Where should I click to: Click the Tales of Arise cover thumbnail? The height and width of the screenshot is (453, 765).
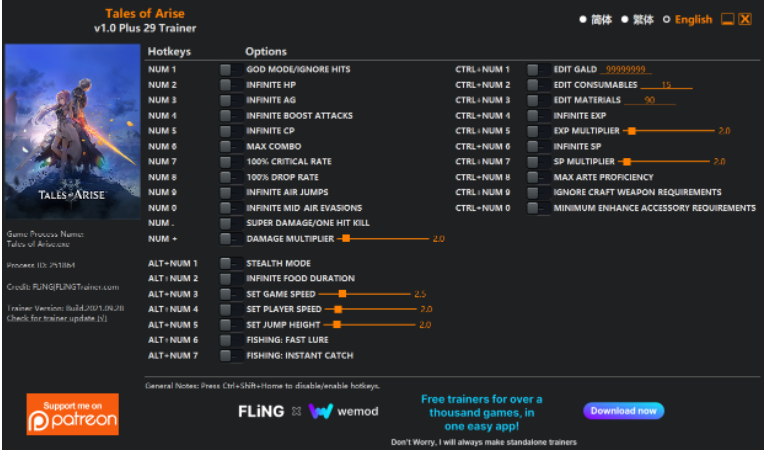[73, 132]
